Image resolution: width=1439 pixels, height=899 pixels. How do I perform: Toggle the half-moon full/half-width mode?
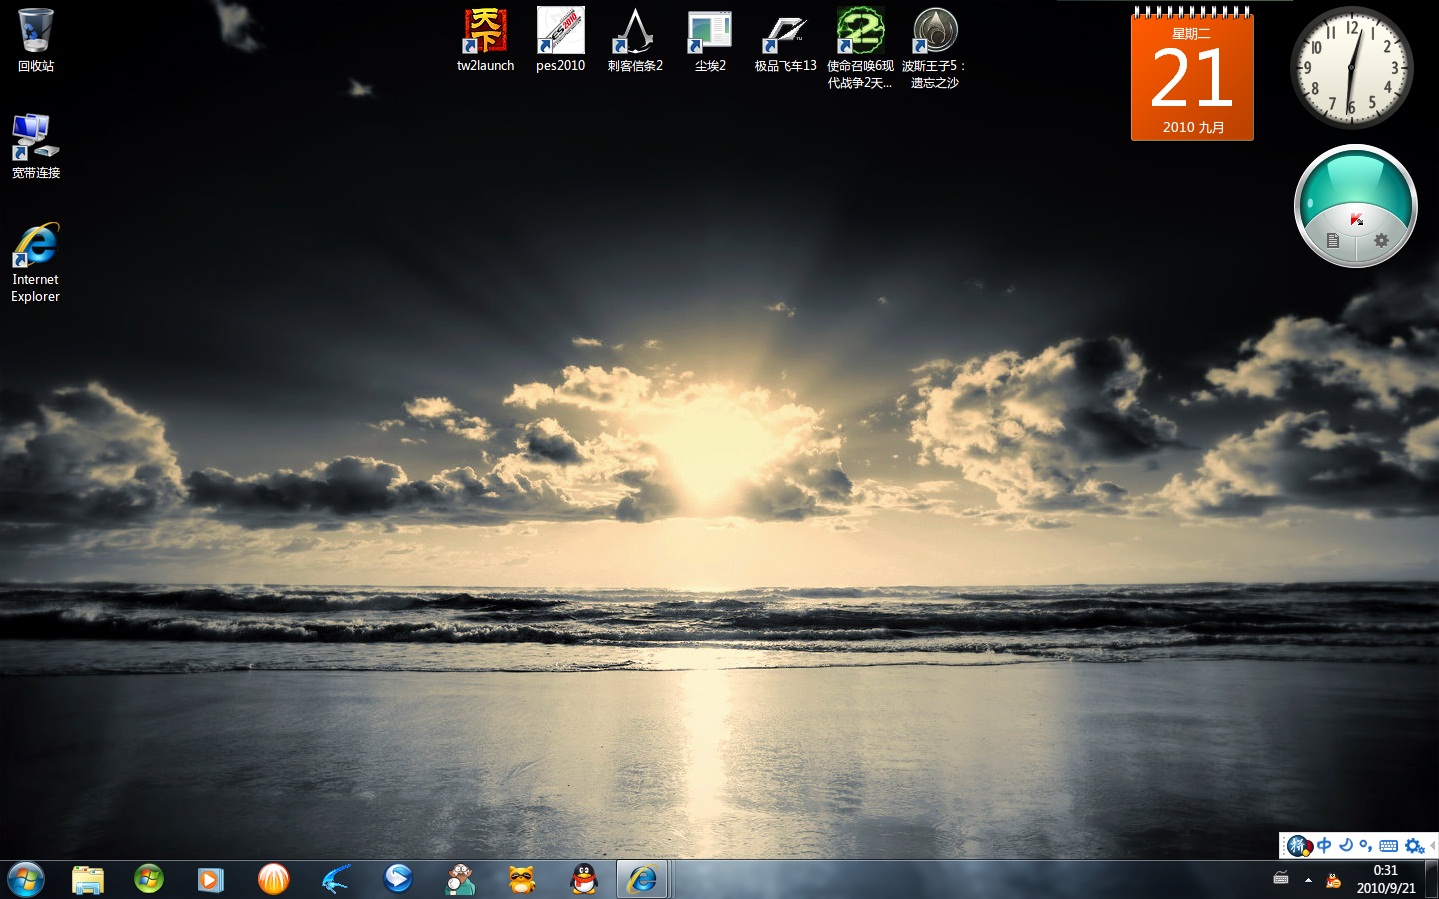click(1346, 846)
